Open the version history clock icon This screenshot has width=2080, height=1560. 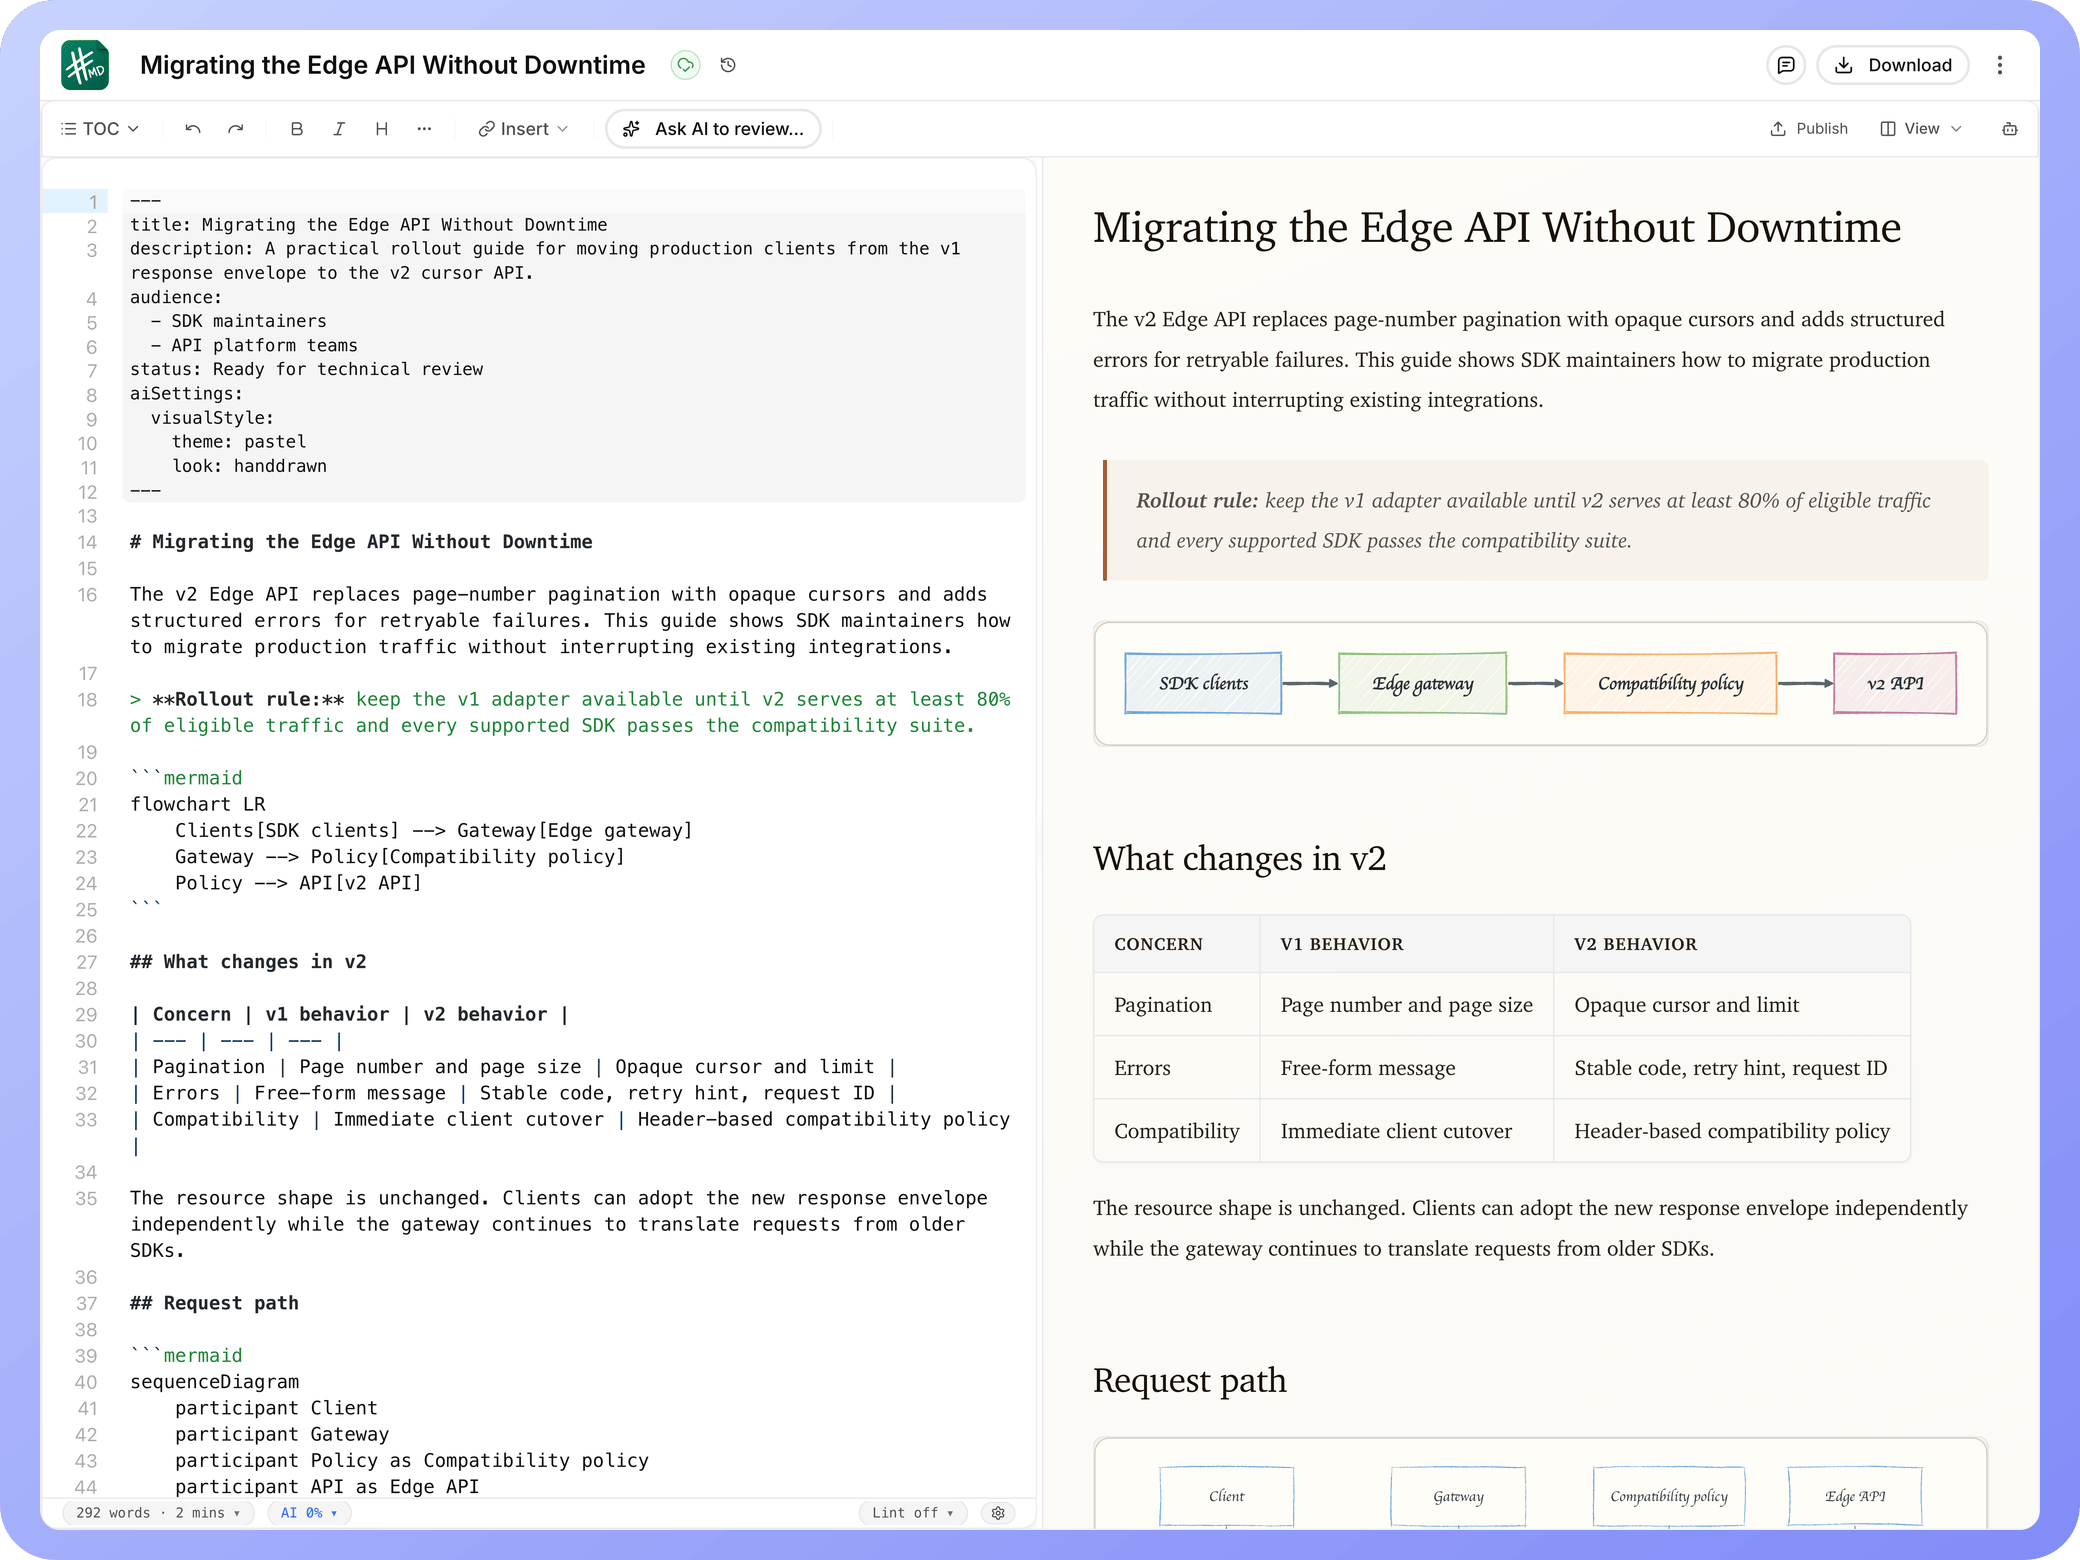click(x=728, y=65)
